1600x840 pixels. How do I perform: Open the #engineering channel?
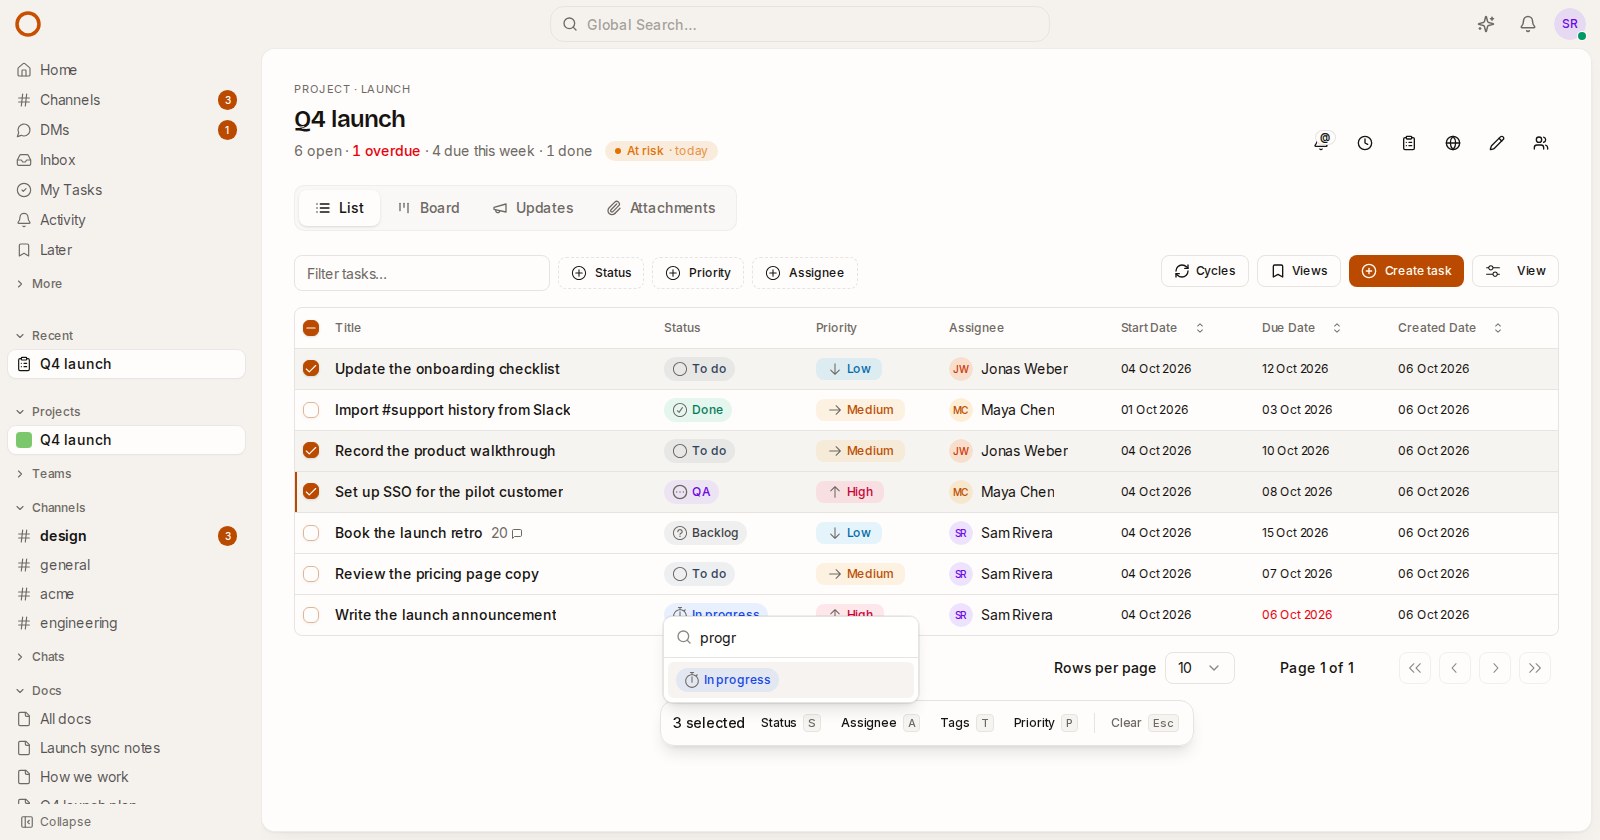pyautogui.click(x=126, y=623)
